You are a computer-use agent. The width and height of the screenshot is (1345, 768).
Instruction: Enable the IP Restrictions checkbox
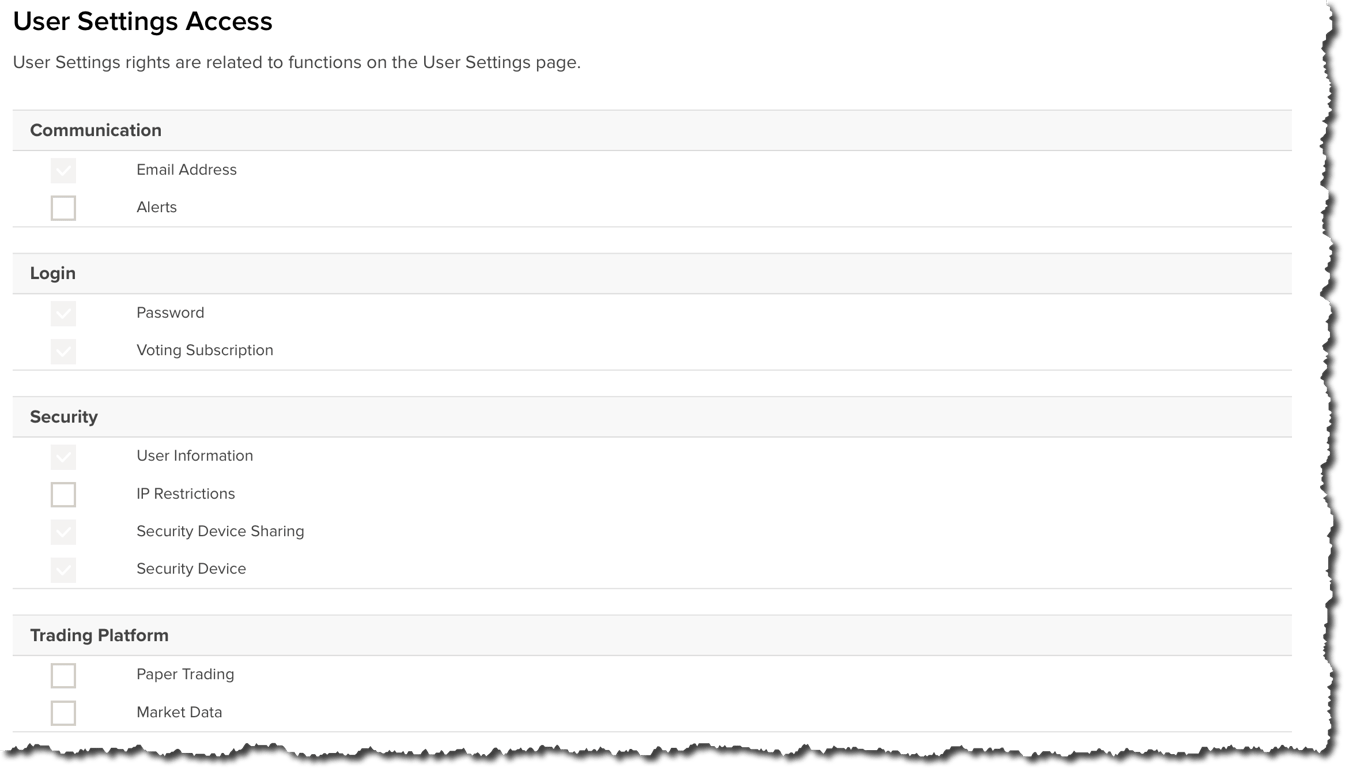tap(63, 494)
